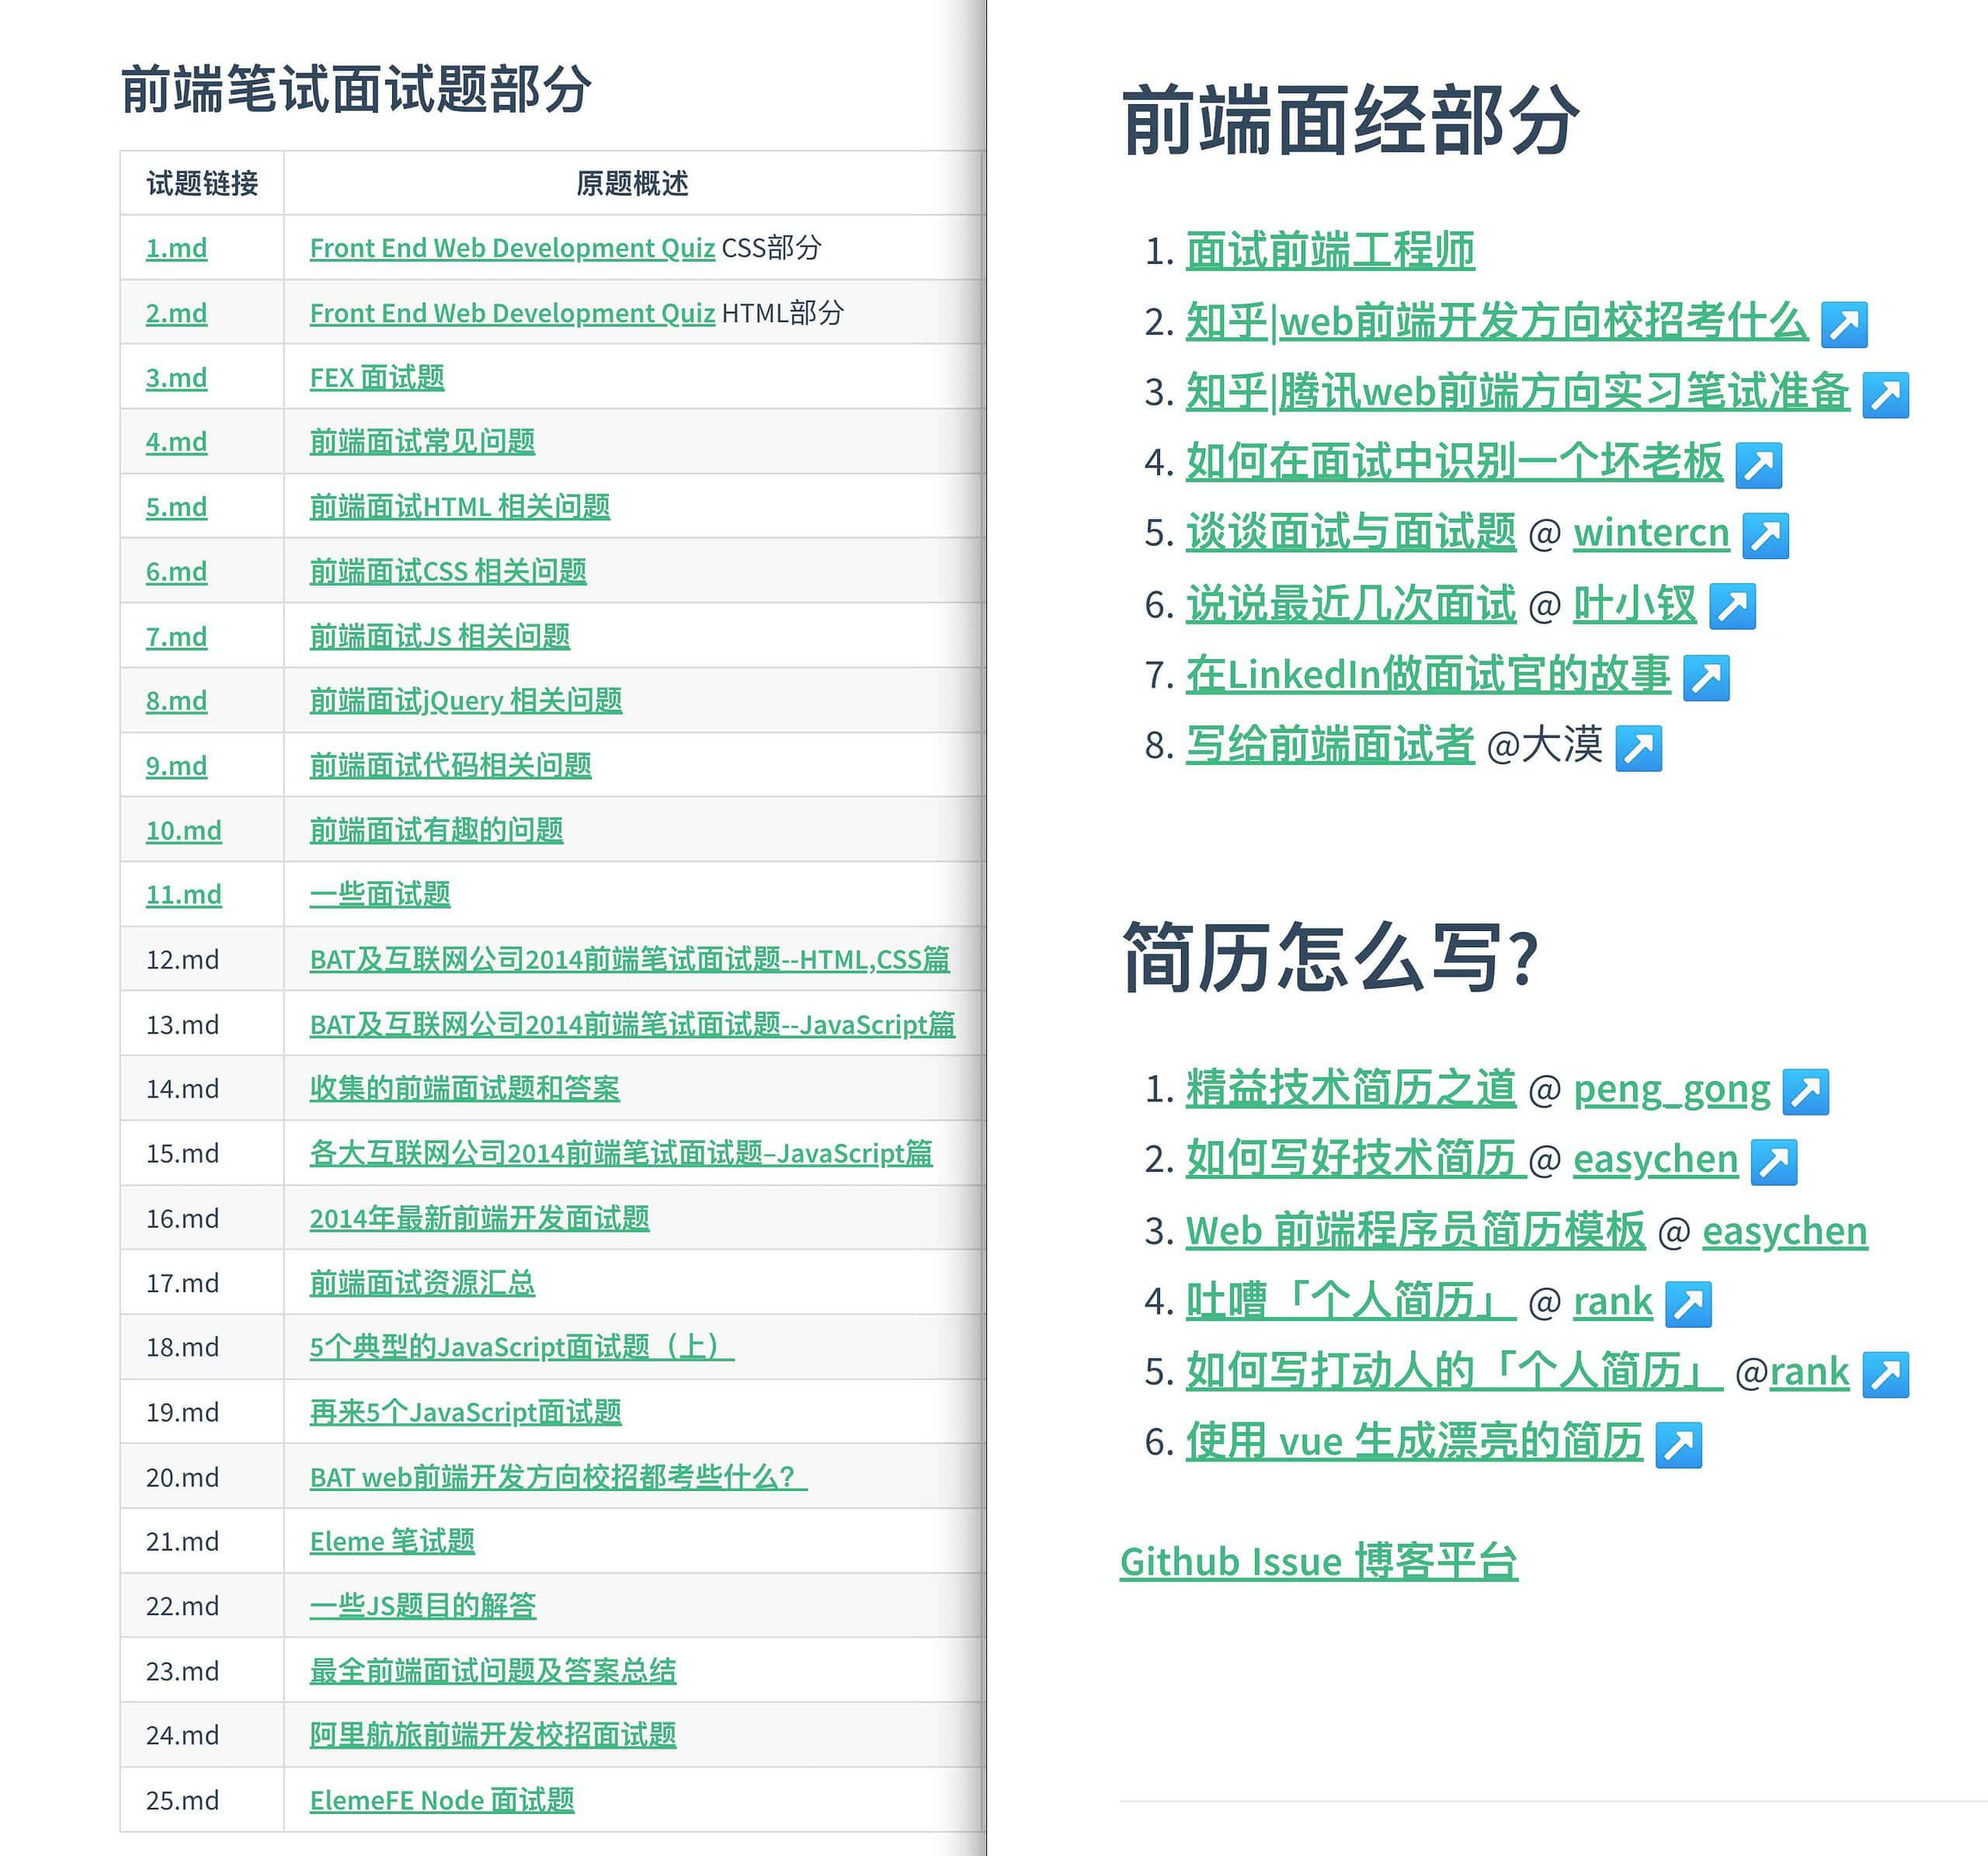Open the FEX 面试题 link

tap(377, 378)
